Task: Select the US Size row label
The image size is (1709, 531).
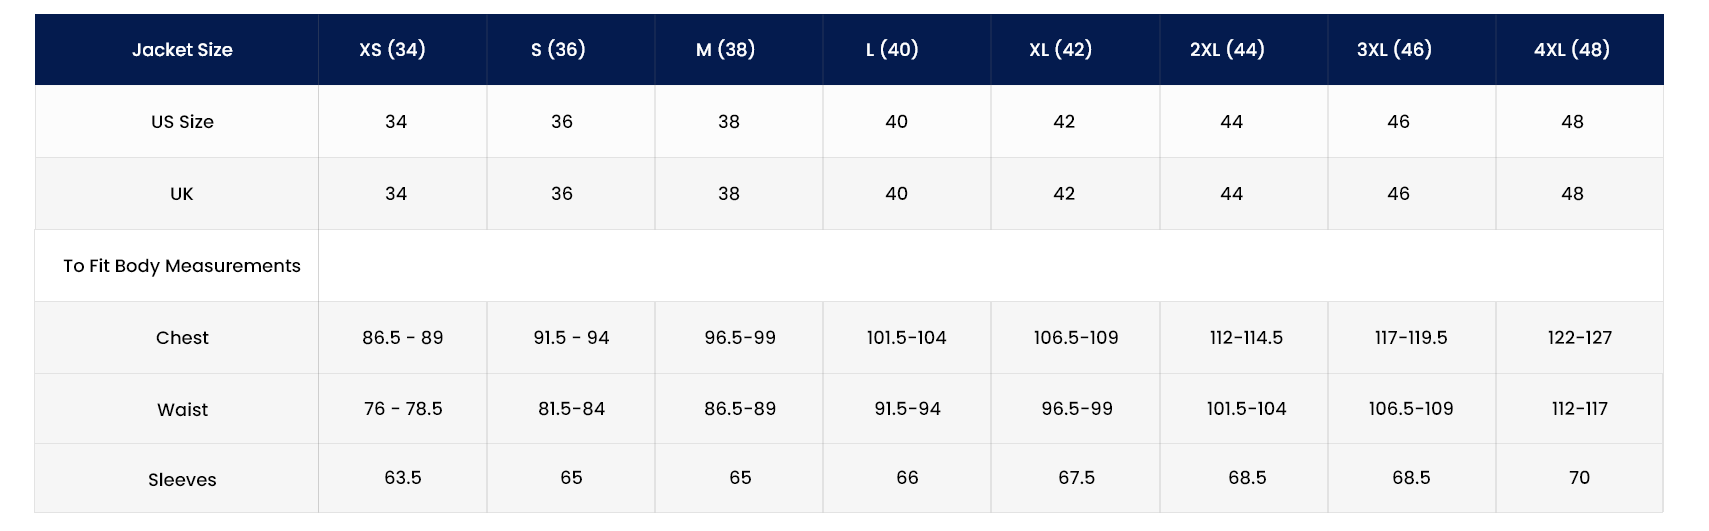Action: click(x=182, y=122)
